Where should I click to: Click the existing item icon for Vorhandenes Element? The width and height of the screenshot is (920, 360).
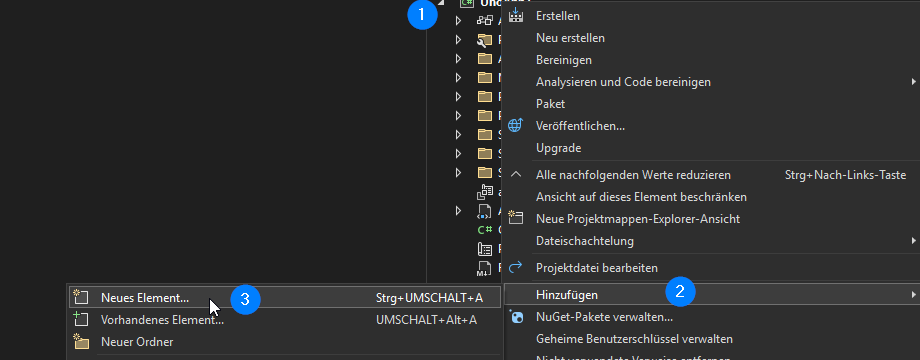(80, 319)
